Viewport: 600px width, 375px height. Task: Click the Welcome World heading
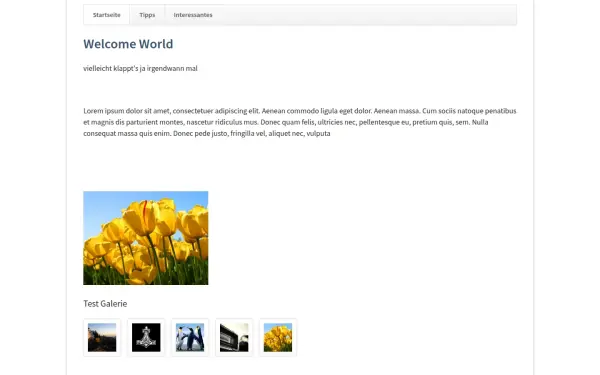click(128, 44)
